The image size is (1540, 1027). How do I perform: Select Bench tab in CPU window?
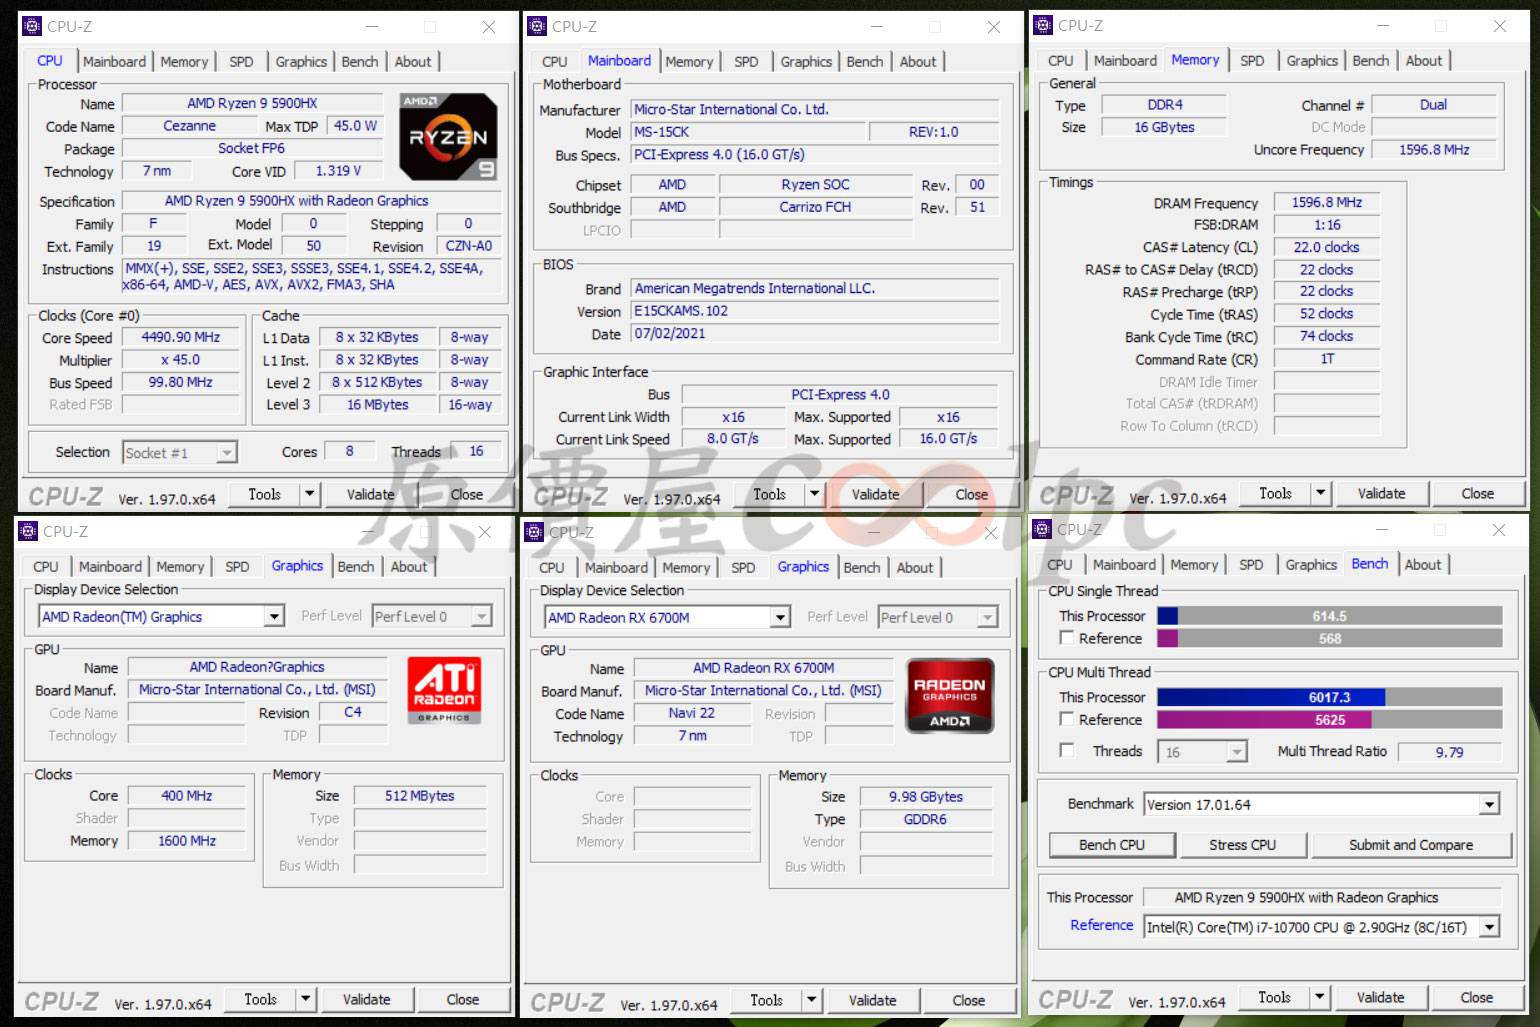click(359, 62)
